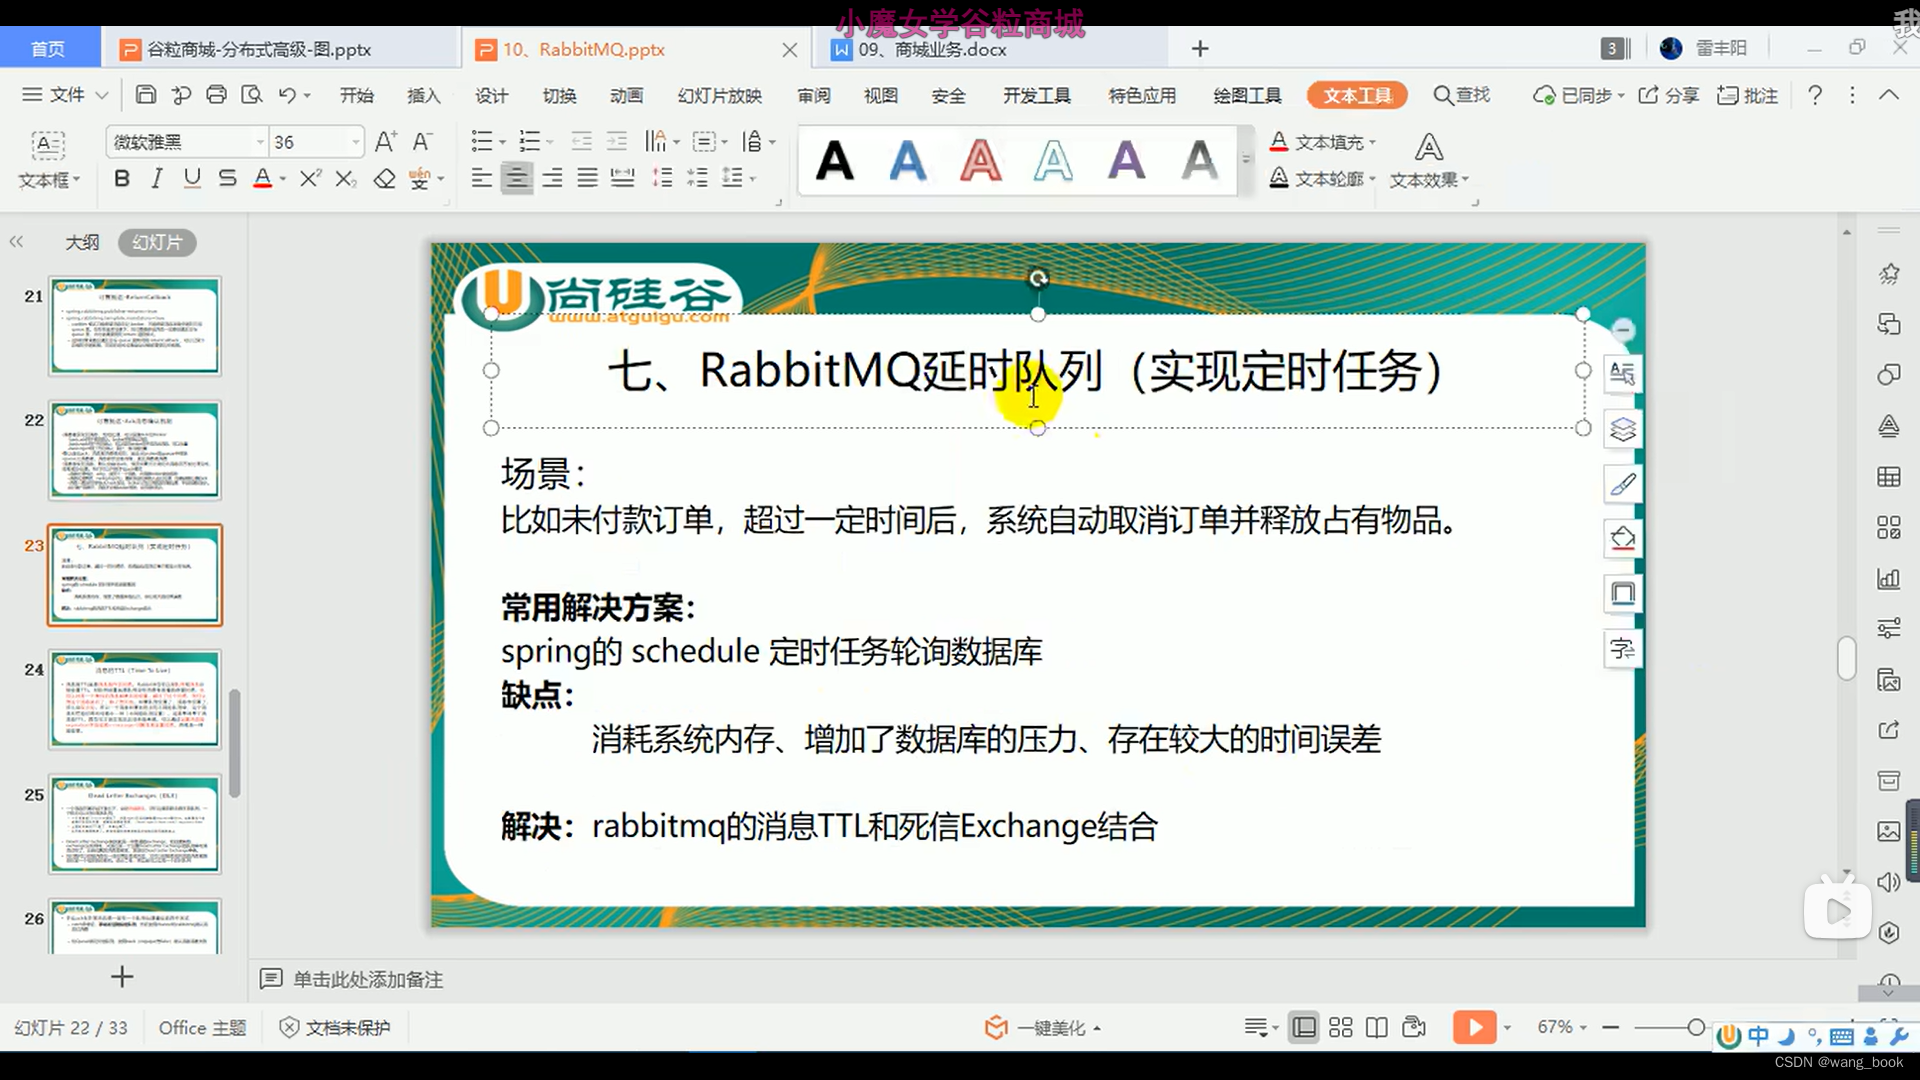Click the distributed alignment icon
The image size is (1920, 1080).
pyautogui.click(x=622, y=179)
